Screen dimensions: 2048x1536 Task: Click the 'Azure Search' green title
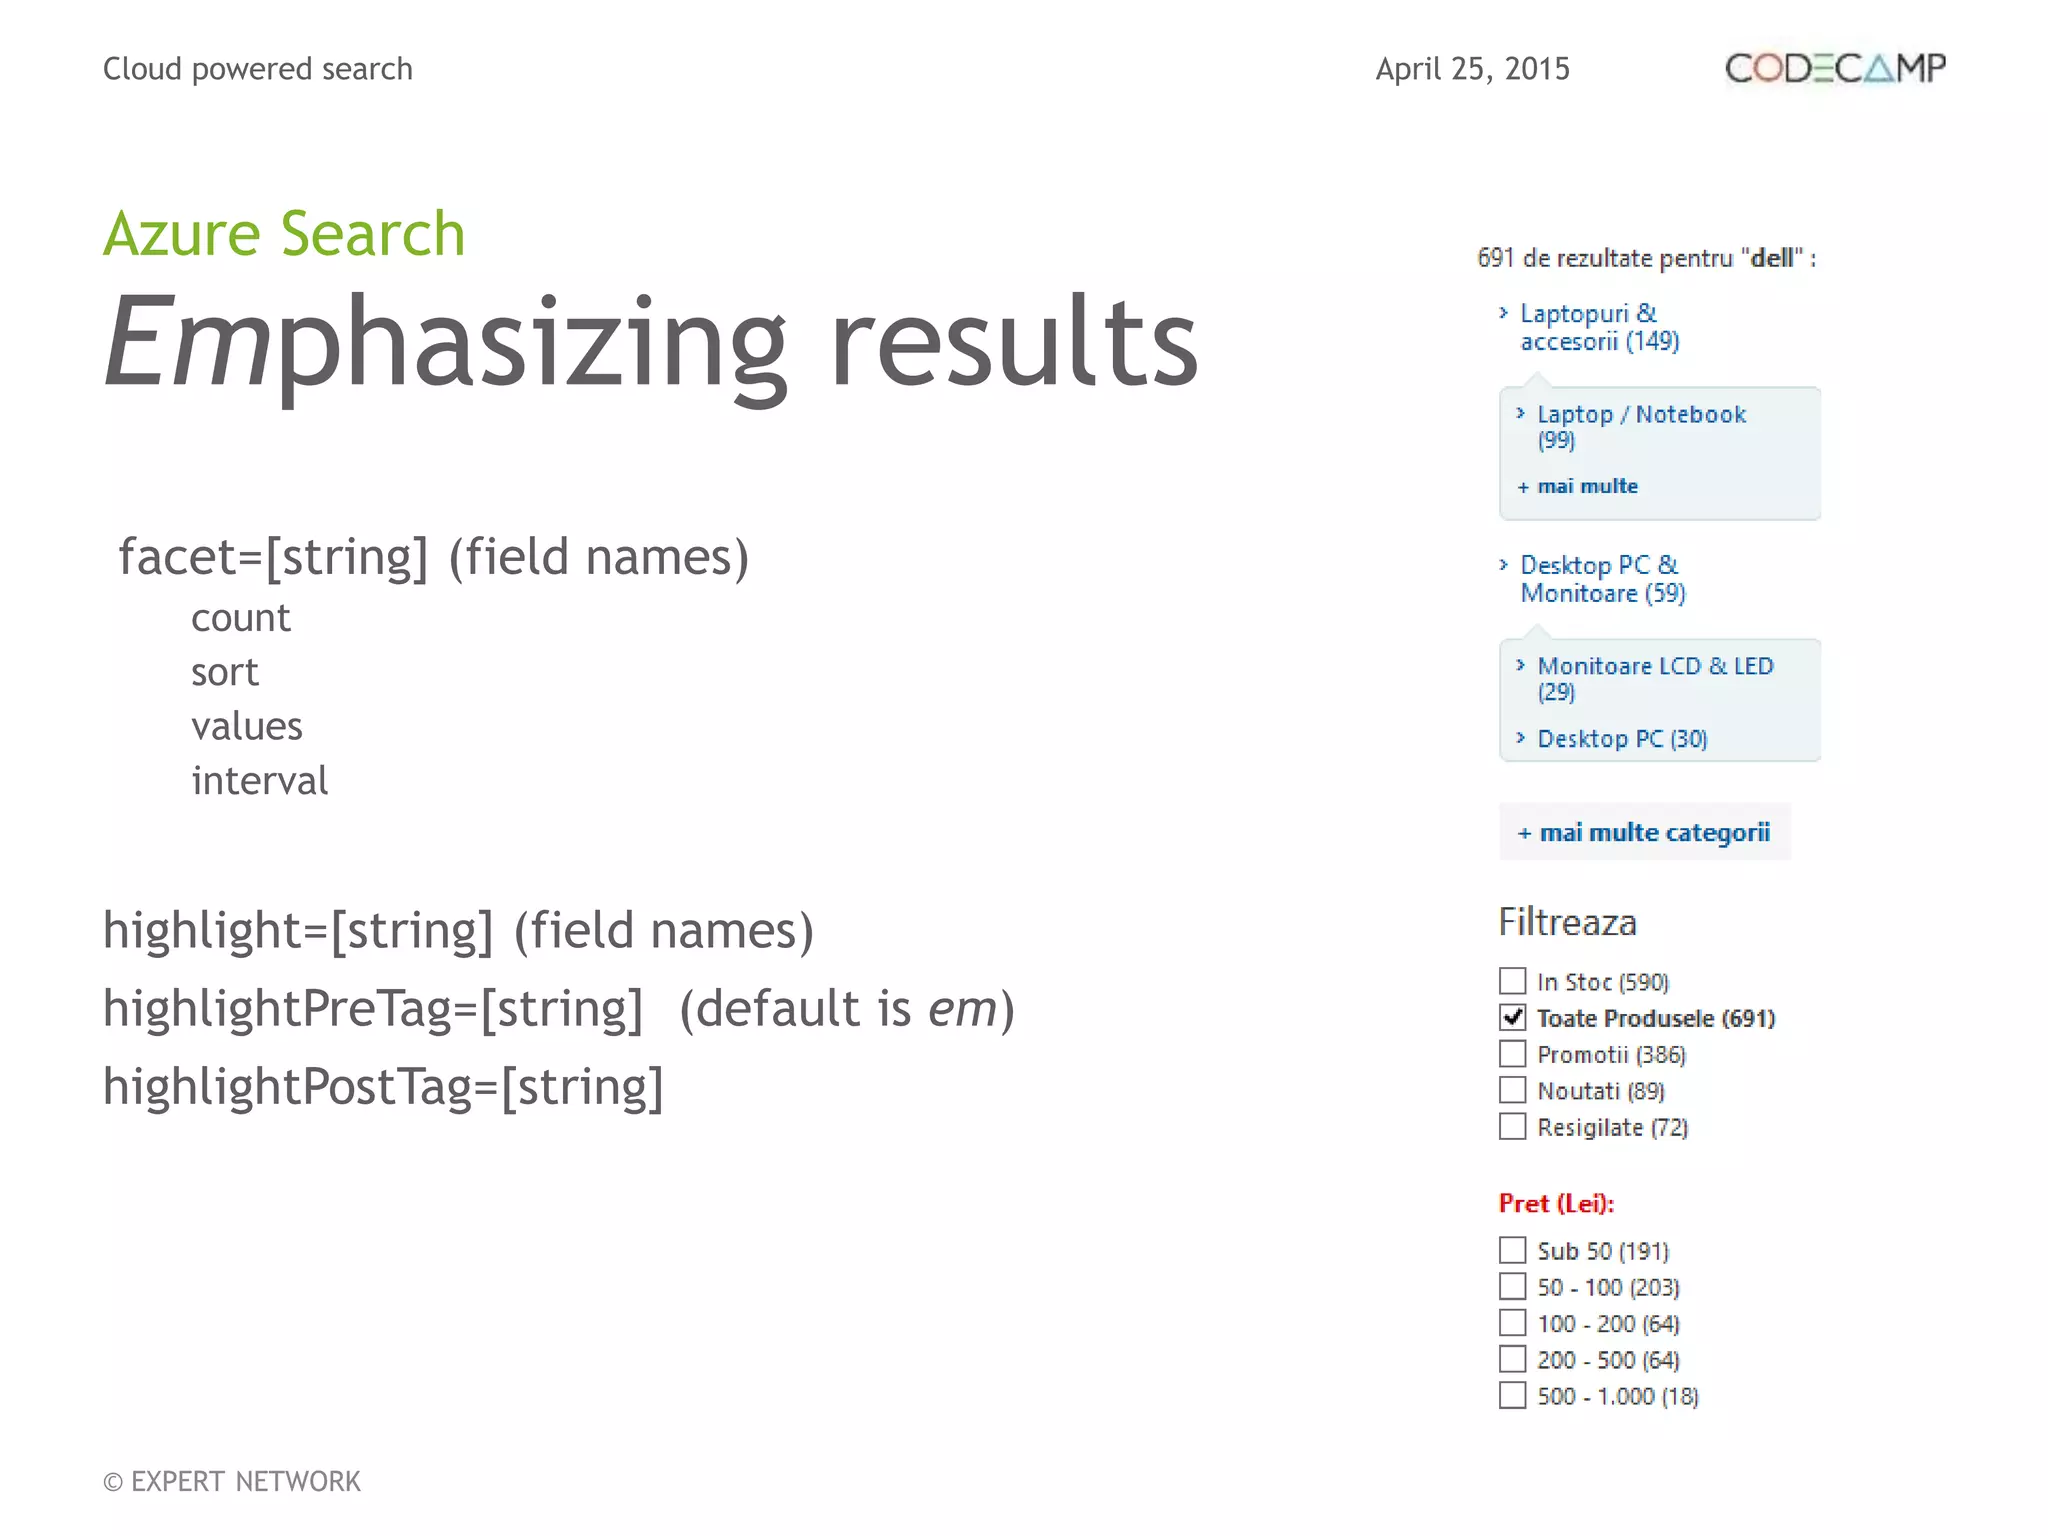tap(284, 234)
